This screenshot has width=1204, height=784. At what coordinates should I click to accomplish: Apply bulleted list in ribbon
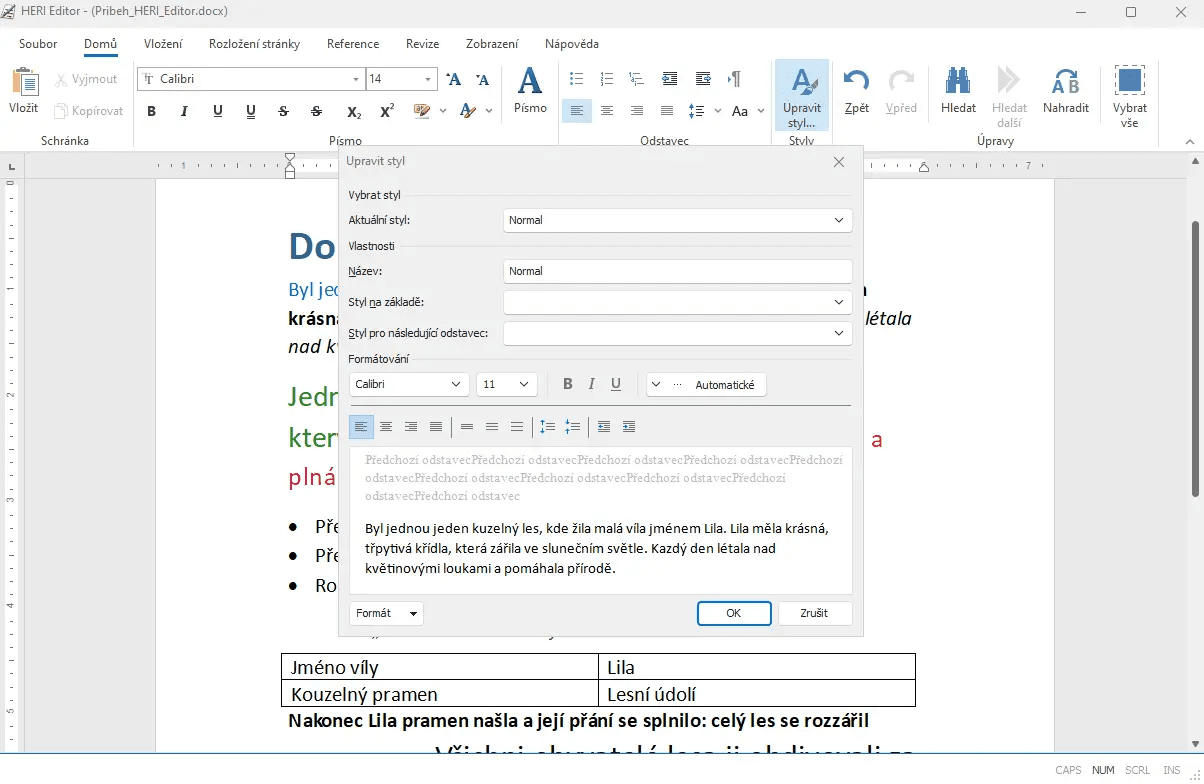pyautogui.click(x=576, y=79)
